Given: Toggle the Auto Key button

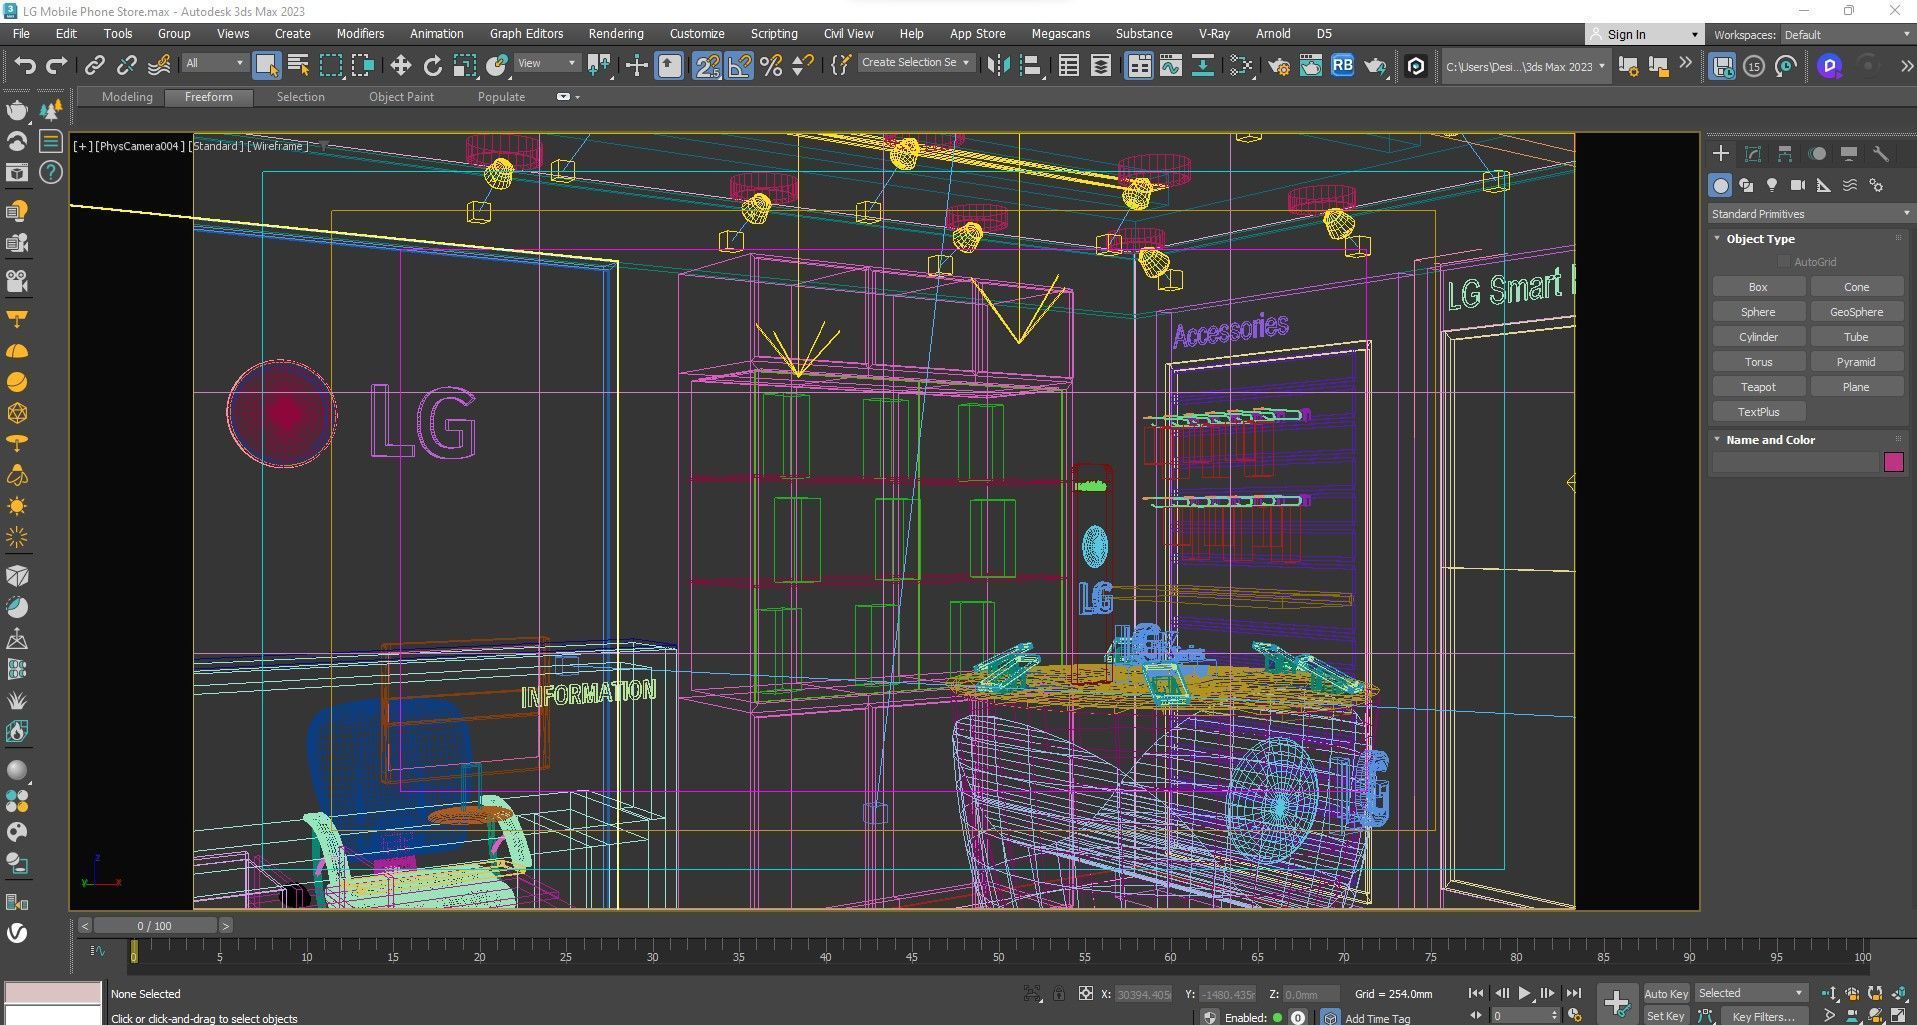Looking at the screenshot, I should click(x=1665, y=993).
